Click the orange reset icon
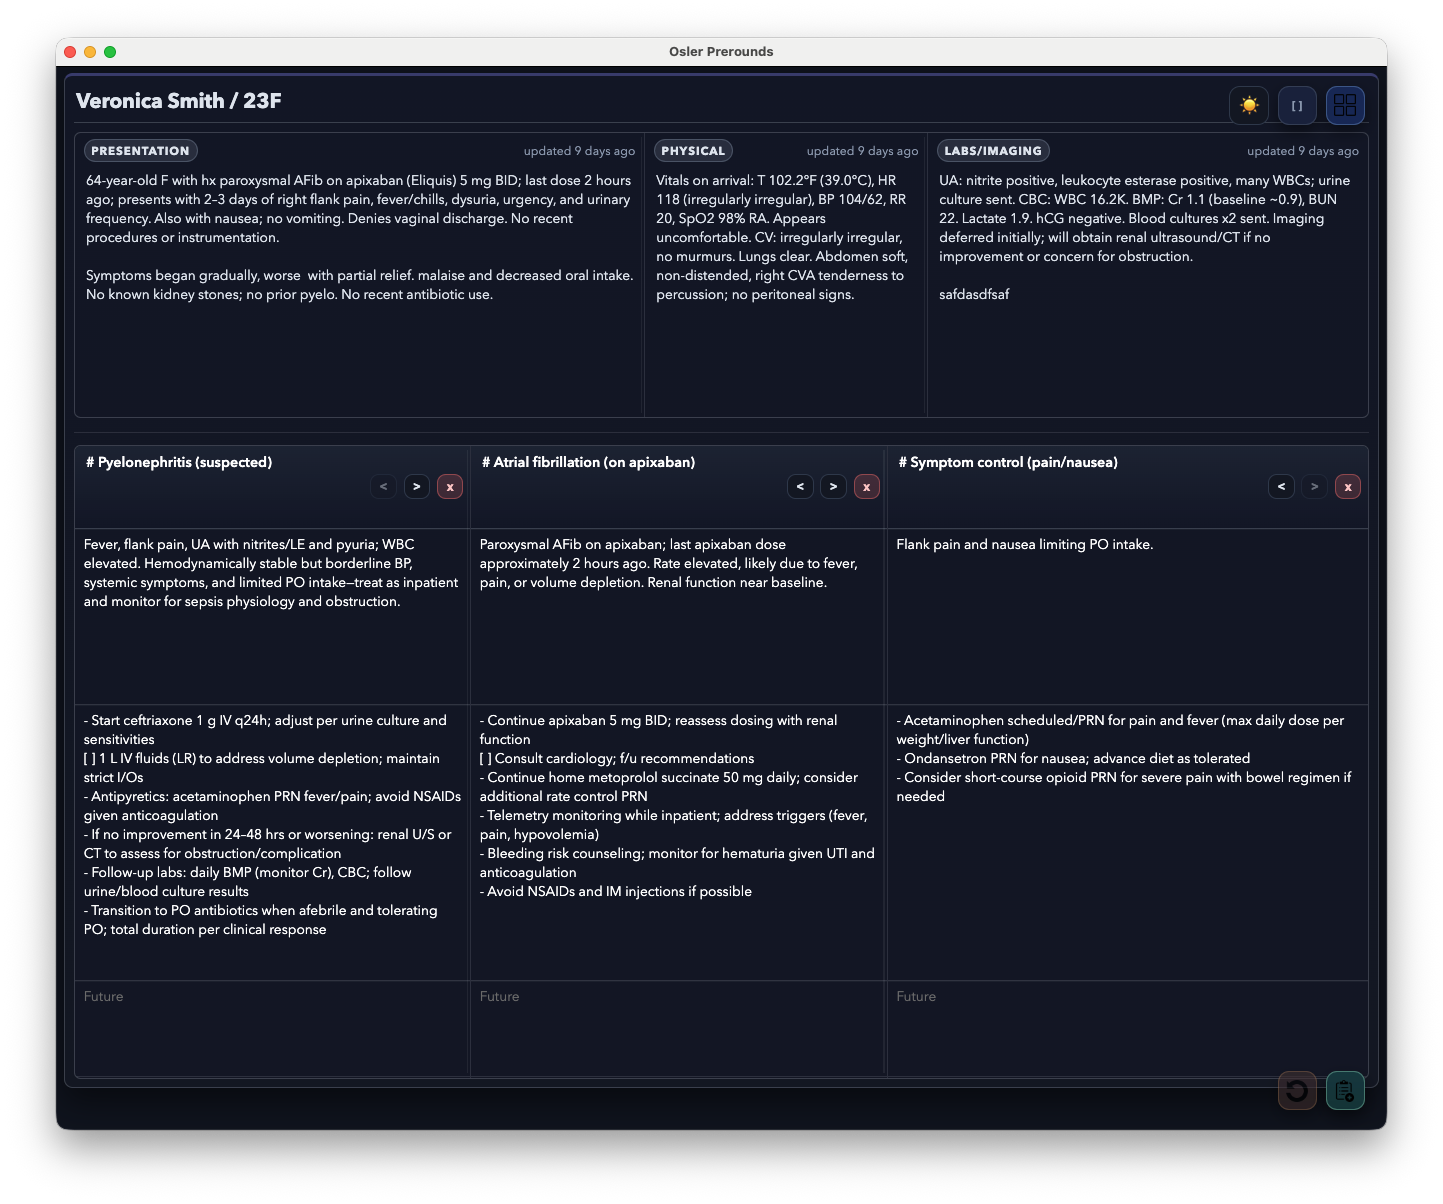Image resolution: width=1443 pixels, height=1204 pixels. click(1297, 1090)
